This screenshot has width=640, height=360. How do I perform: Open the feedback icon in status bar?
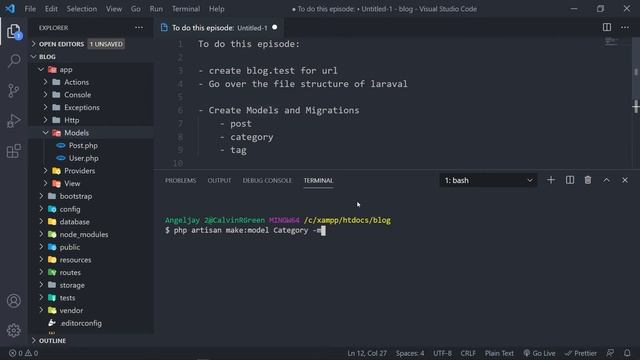point(610,353)
